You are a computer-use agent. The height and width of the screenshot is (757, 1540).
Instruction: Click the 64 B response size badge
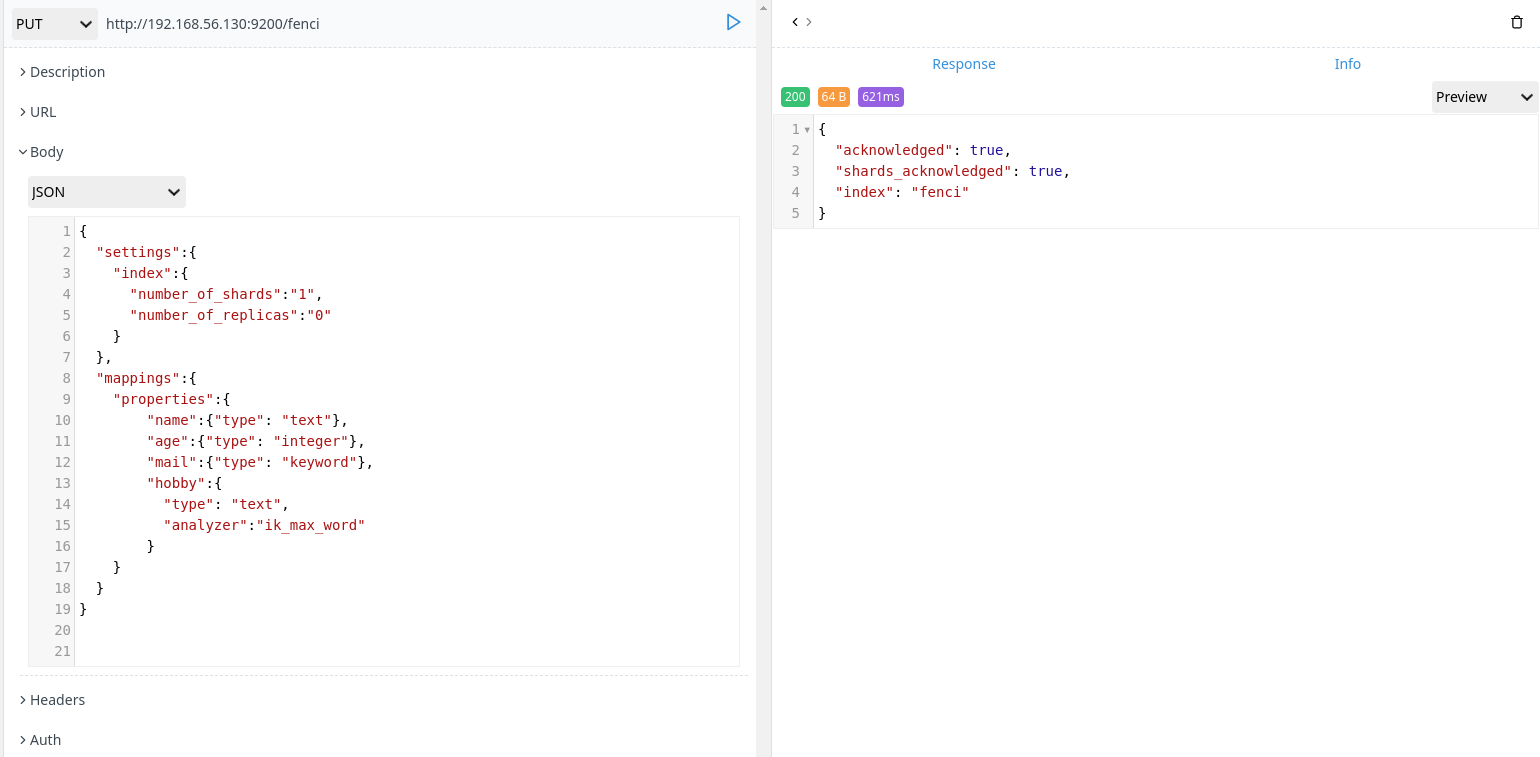point(833,97)
